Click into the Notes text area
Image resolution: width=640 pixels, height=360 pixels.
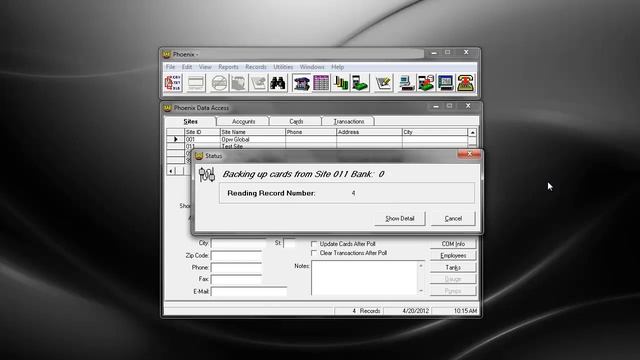364,278
